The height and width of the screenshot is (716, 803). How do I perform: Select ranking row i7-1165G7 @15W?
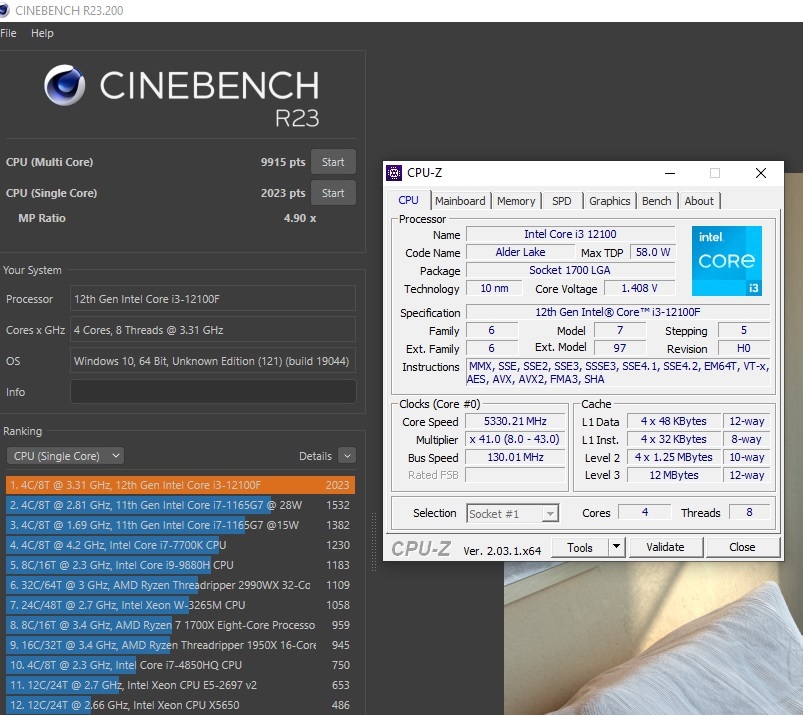pyautogui.click(x=180, y=525)
